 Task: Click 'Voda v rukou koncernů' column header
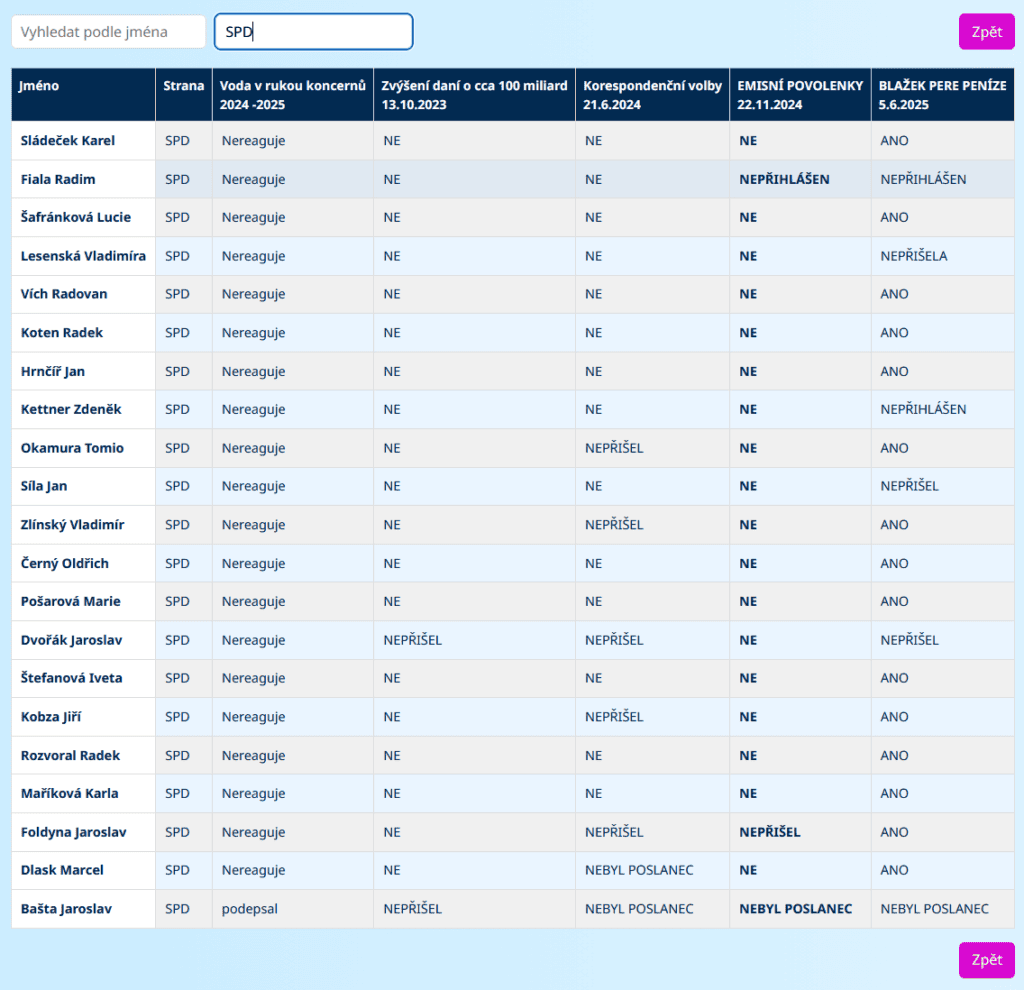tap(292, 94)
